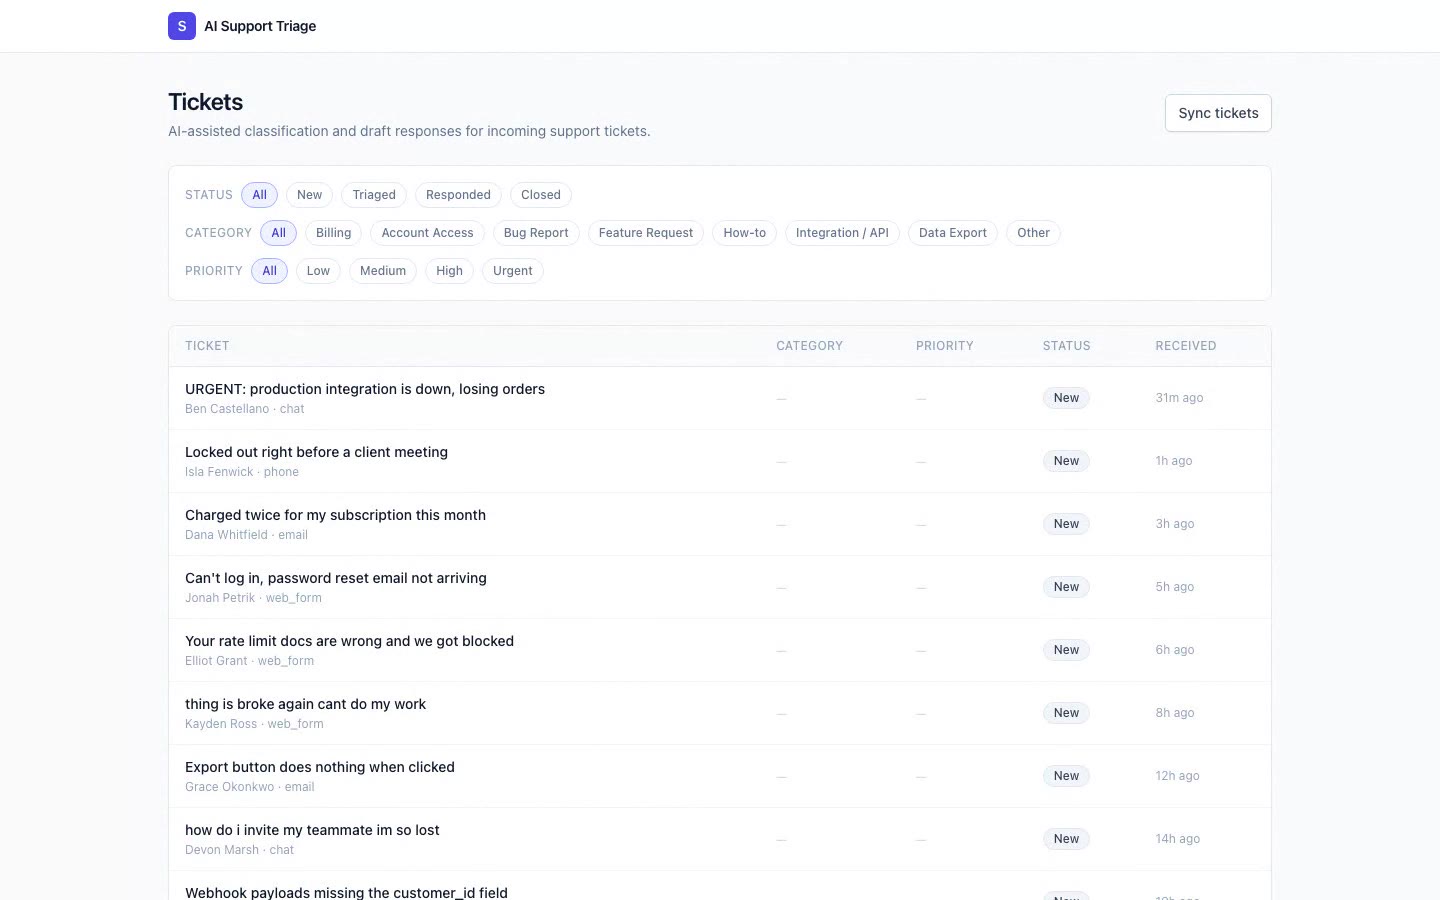The width and height of the screenshot is (1440, 900).
Task: Click the TICKET column header
Action: pos(207,346)
